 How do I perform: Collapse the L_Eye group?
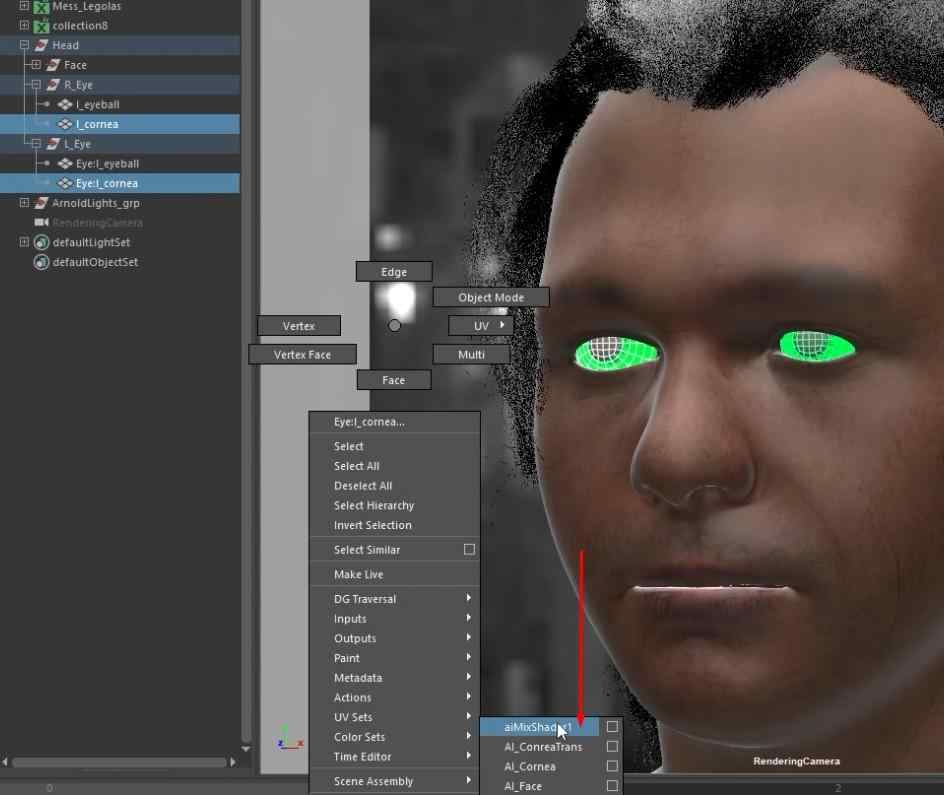(x=36, y=143)
